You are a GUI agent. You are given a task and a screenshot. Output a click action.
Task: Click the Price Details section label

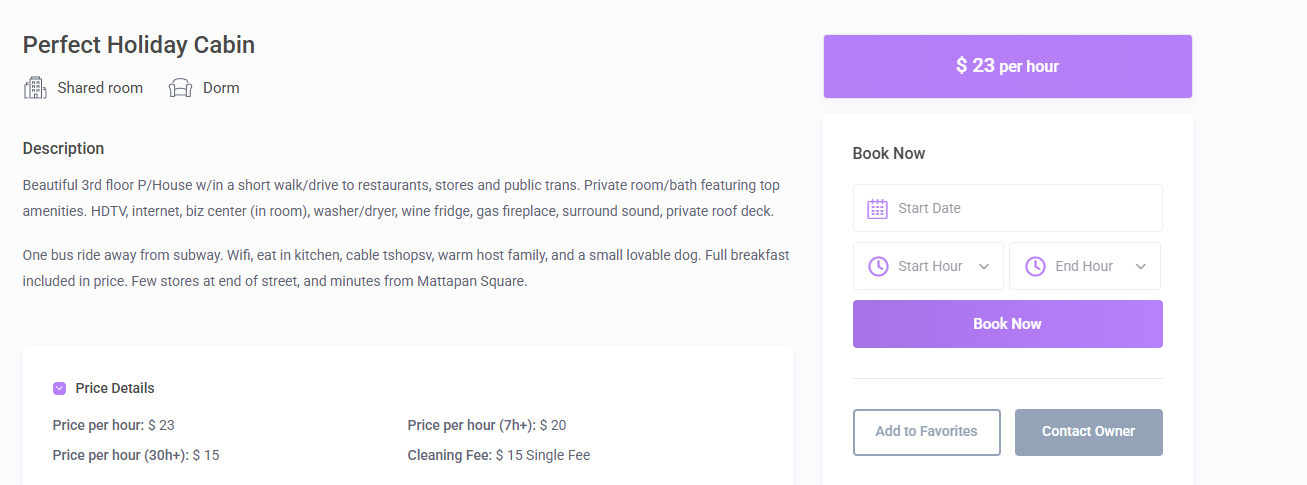(x=115, y=388)
